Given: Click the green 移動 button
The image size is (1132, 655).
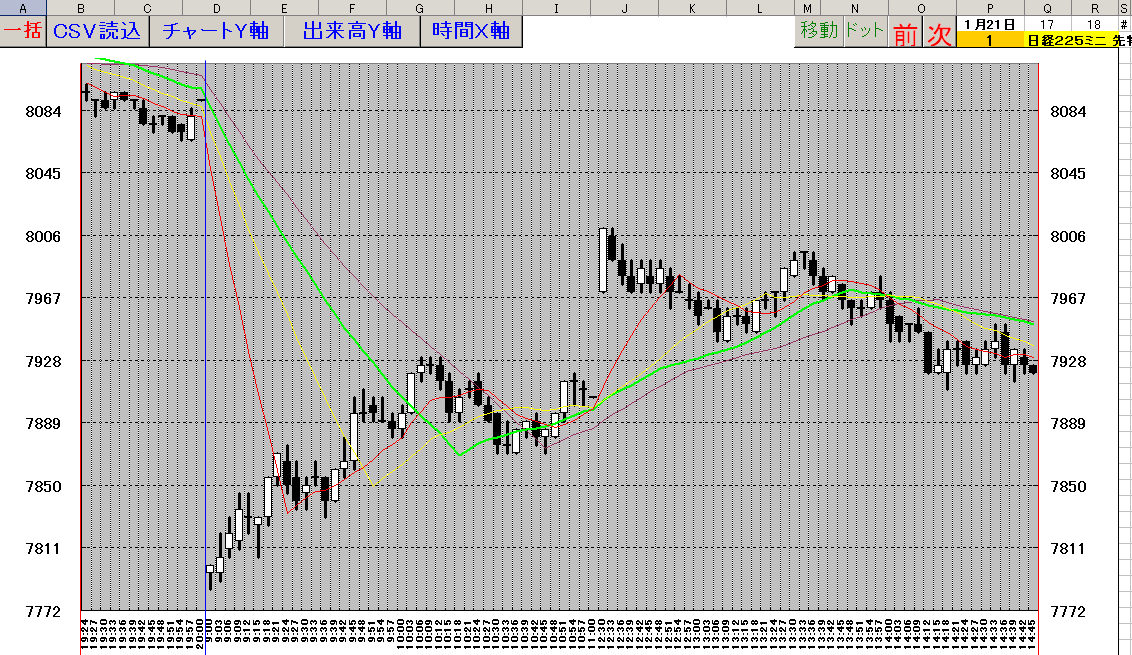Looking at the screenshot, I should click(x=819, y=32).
